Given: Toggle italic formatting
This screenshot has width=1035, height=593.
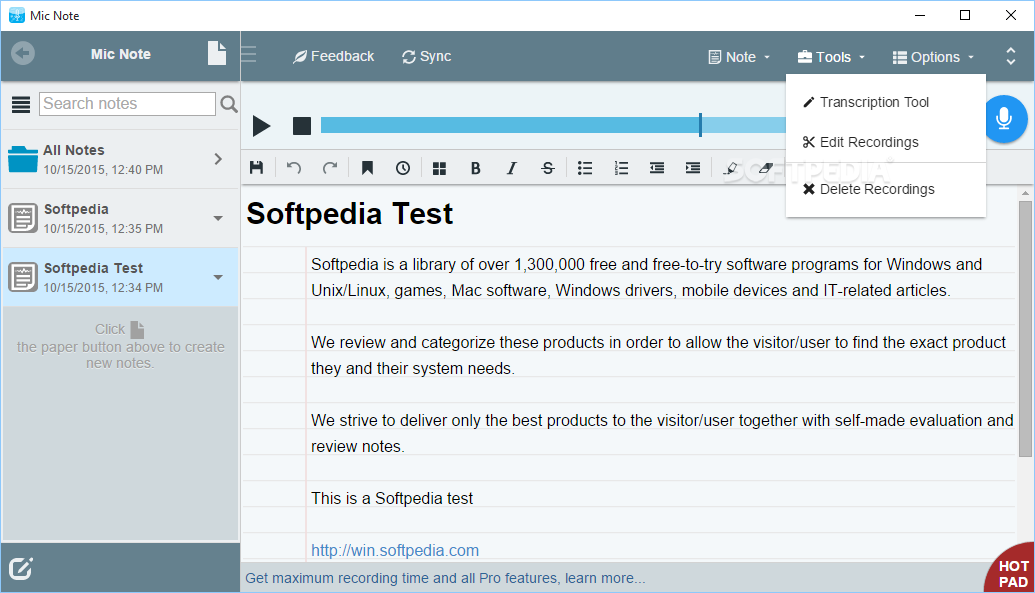Looking at the screenshot, I should tap(512, 168).
